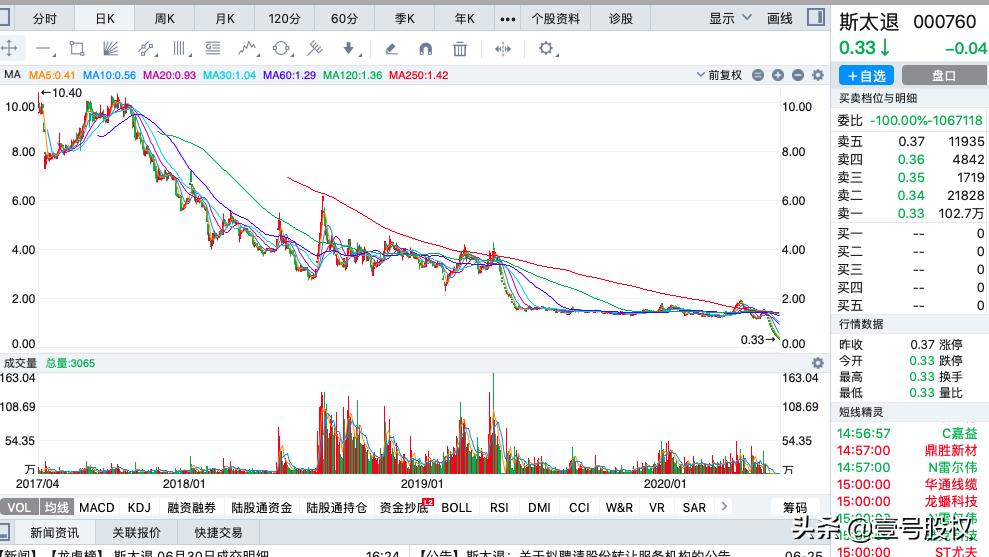The width and height of the screenshot is (989, 557).
Task: Click the eraser tool icon
Action: tap(391, 49)
